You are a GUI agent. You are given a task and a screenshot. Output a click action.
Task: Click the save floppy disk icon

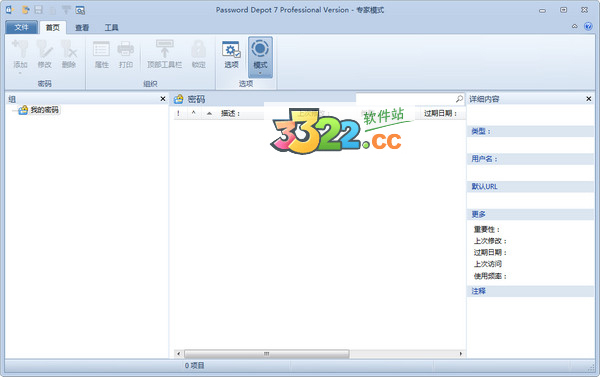coord(38,10)
